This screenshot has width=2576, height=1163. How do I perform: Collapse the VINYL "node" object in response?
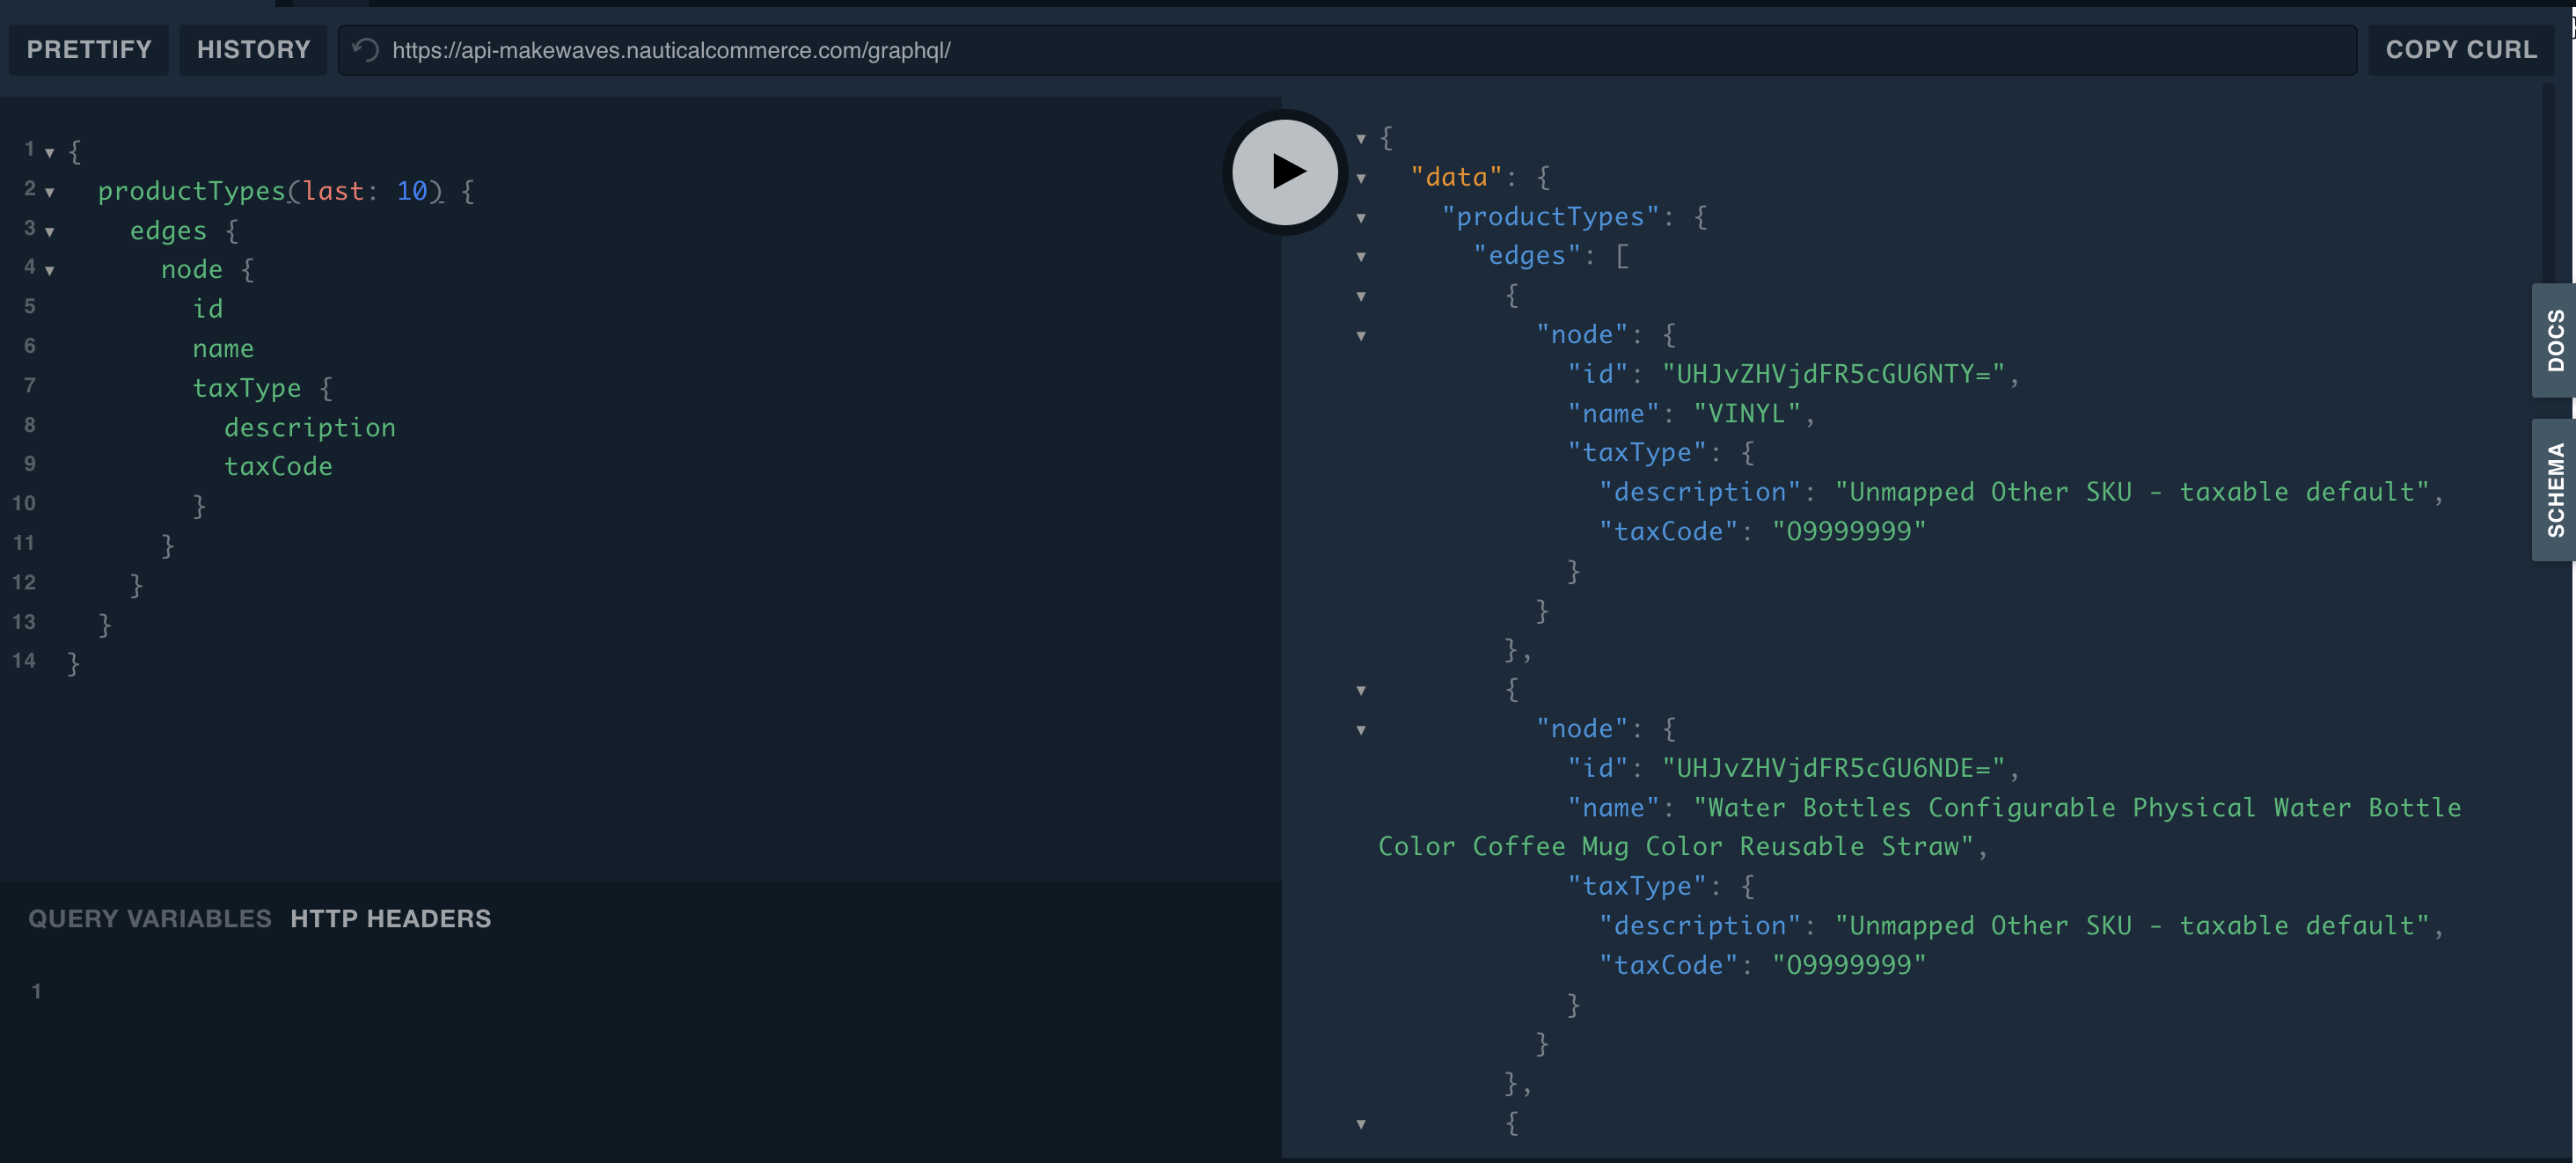click(1361, 336)
